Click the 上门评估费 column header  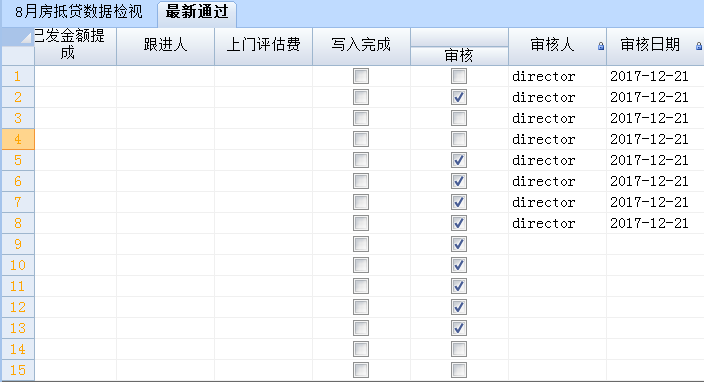263,46
